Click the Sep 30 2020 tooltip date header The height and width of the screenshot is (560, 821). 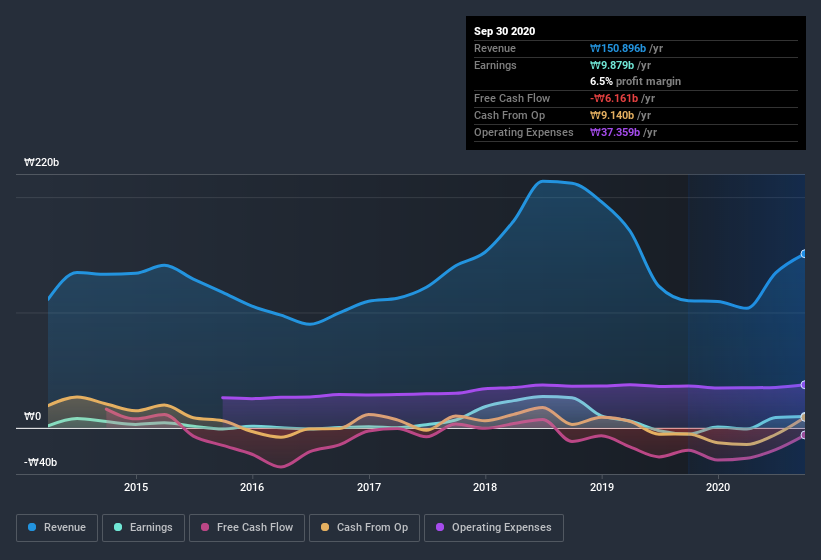click(x=504, y=31)
